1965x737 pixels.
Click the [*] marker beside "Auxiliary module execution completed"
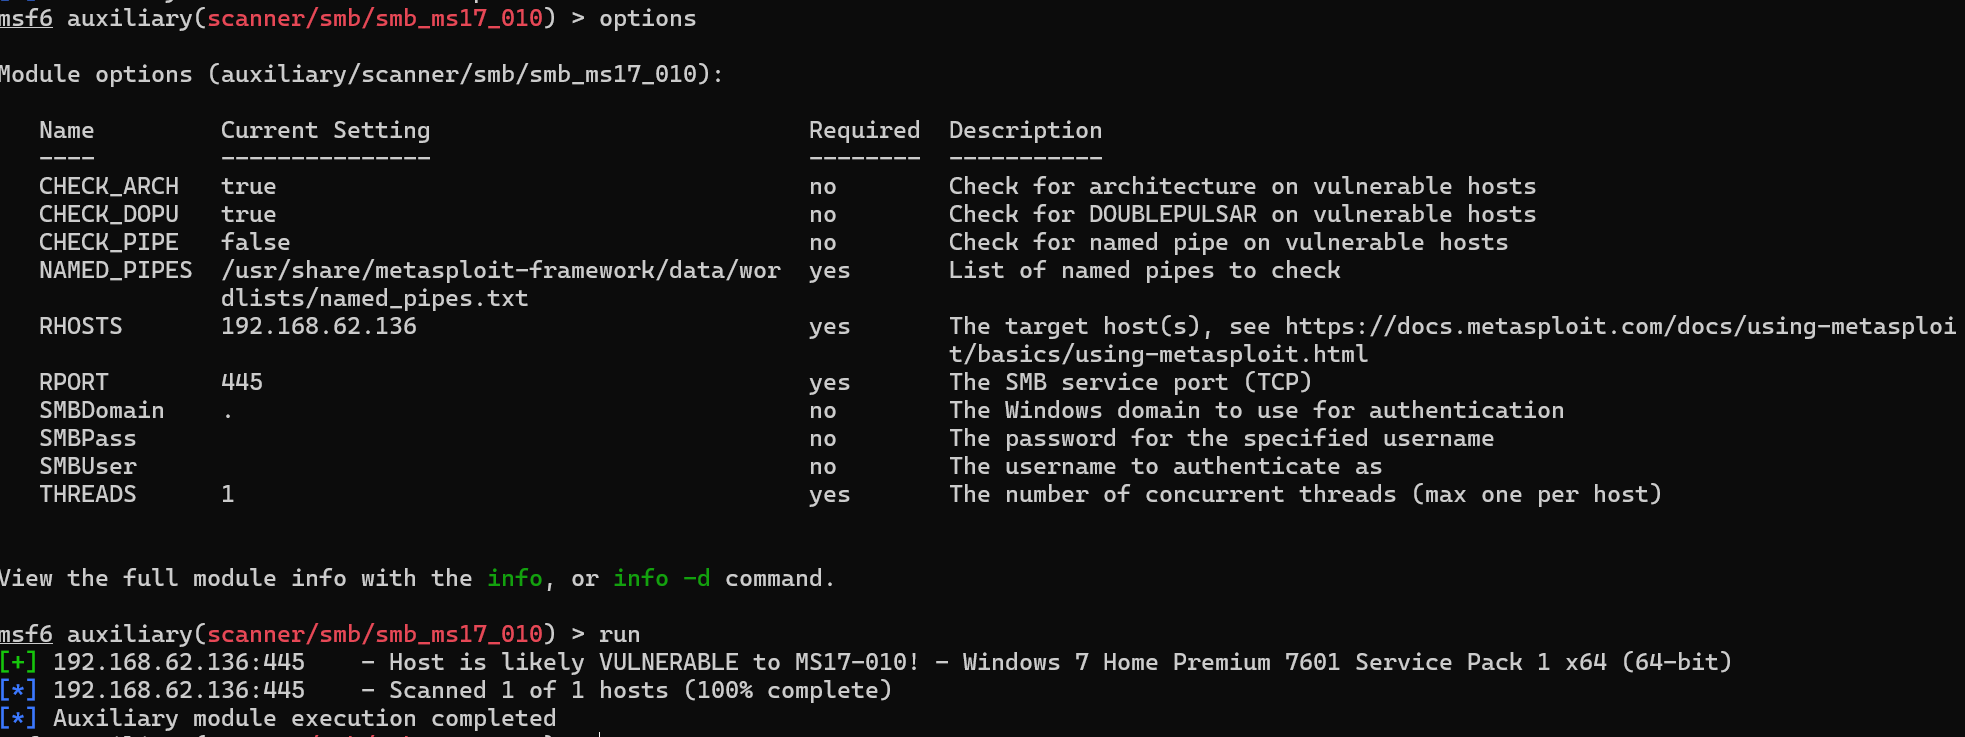18,718
